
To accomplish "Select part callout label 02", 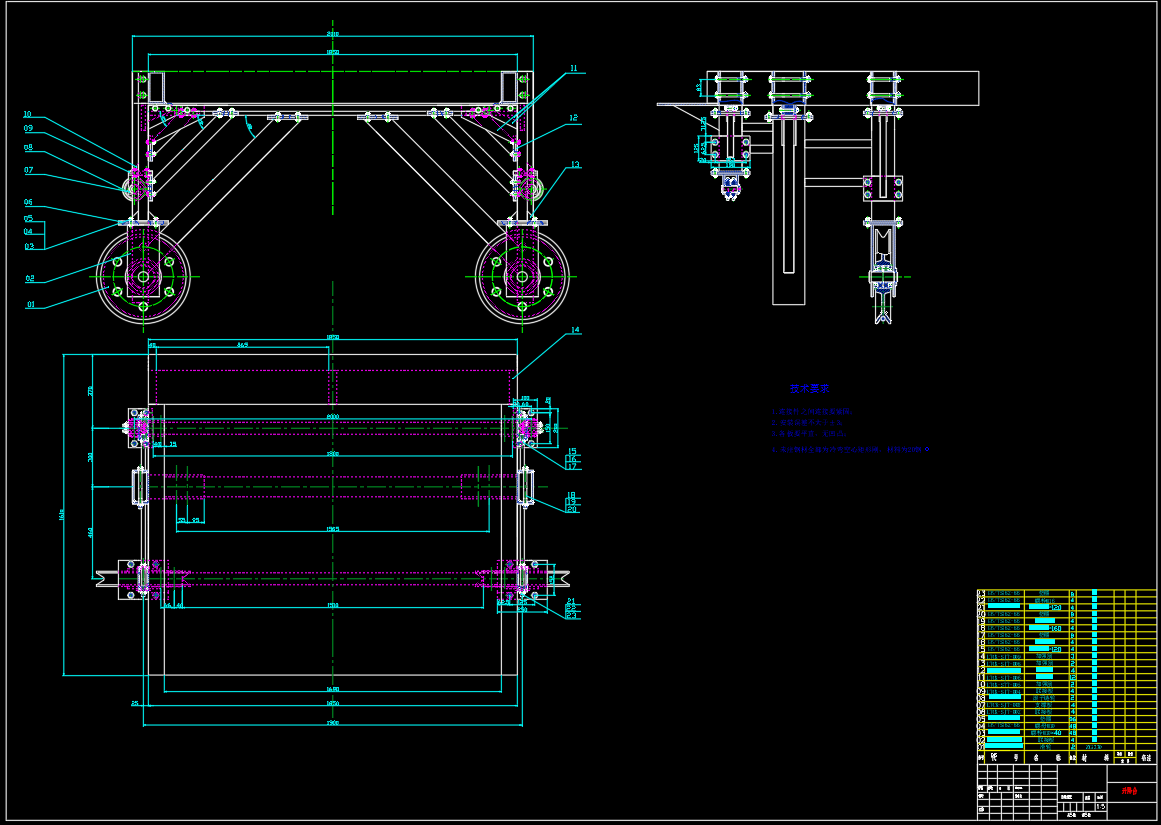I will point(30,279).
